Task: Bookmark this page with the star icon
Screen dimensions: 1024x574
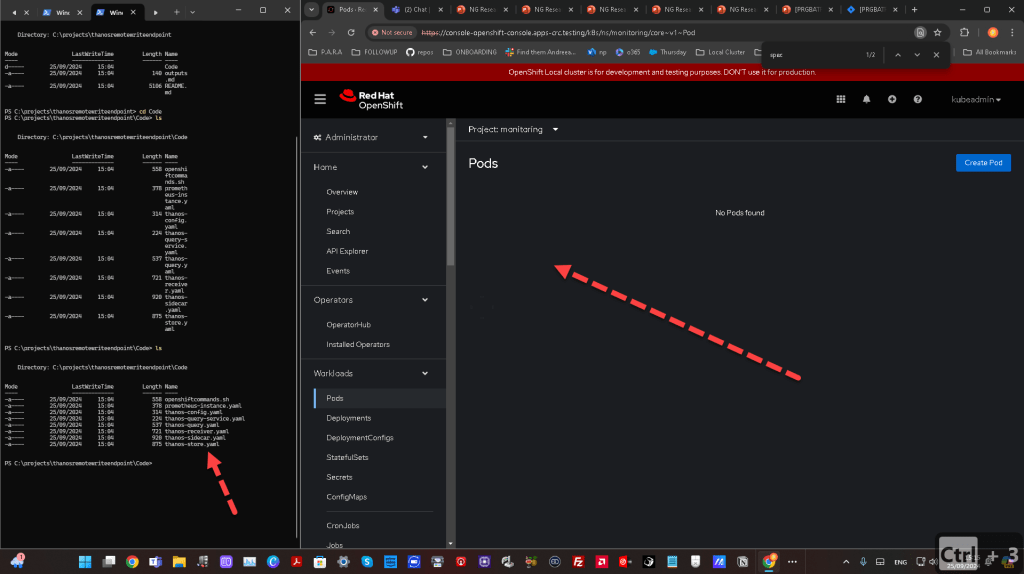Action: coord(937,32)
